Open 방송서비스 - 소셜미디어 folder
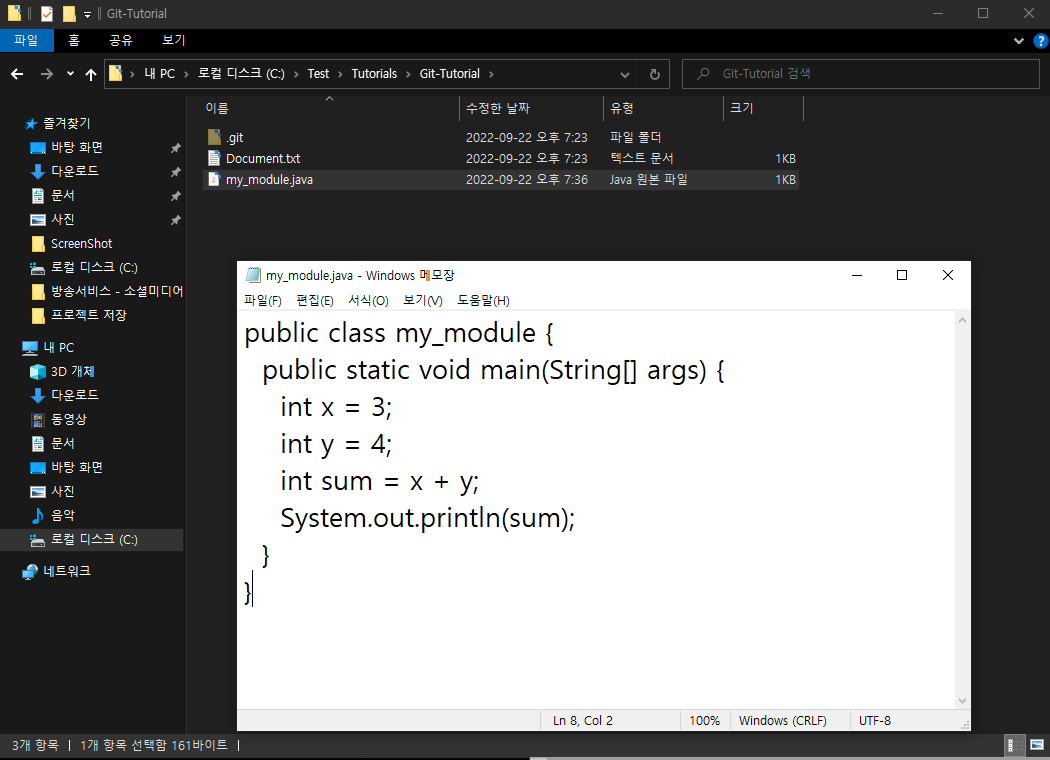 tap(107, 291)
